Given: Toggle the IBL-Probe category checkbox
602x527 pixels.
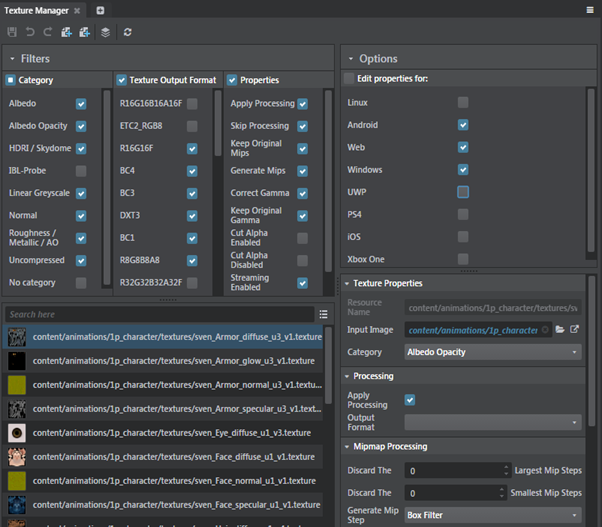Looking at the screenshot, I should (81, 171).
